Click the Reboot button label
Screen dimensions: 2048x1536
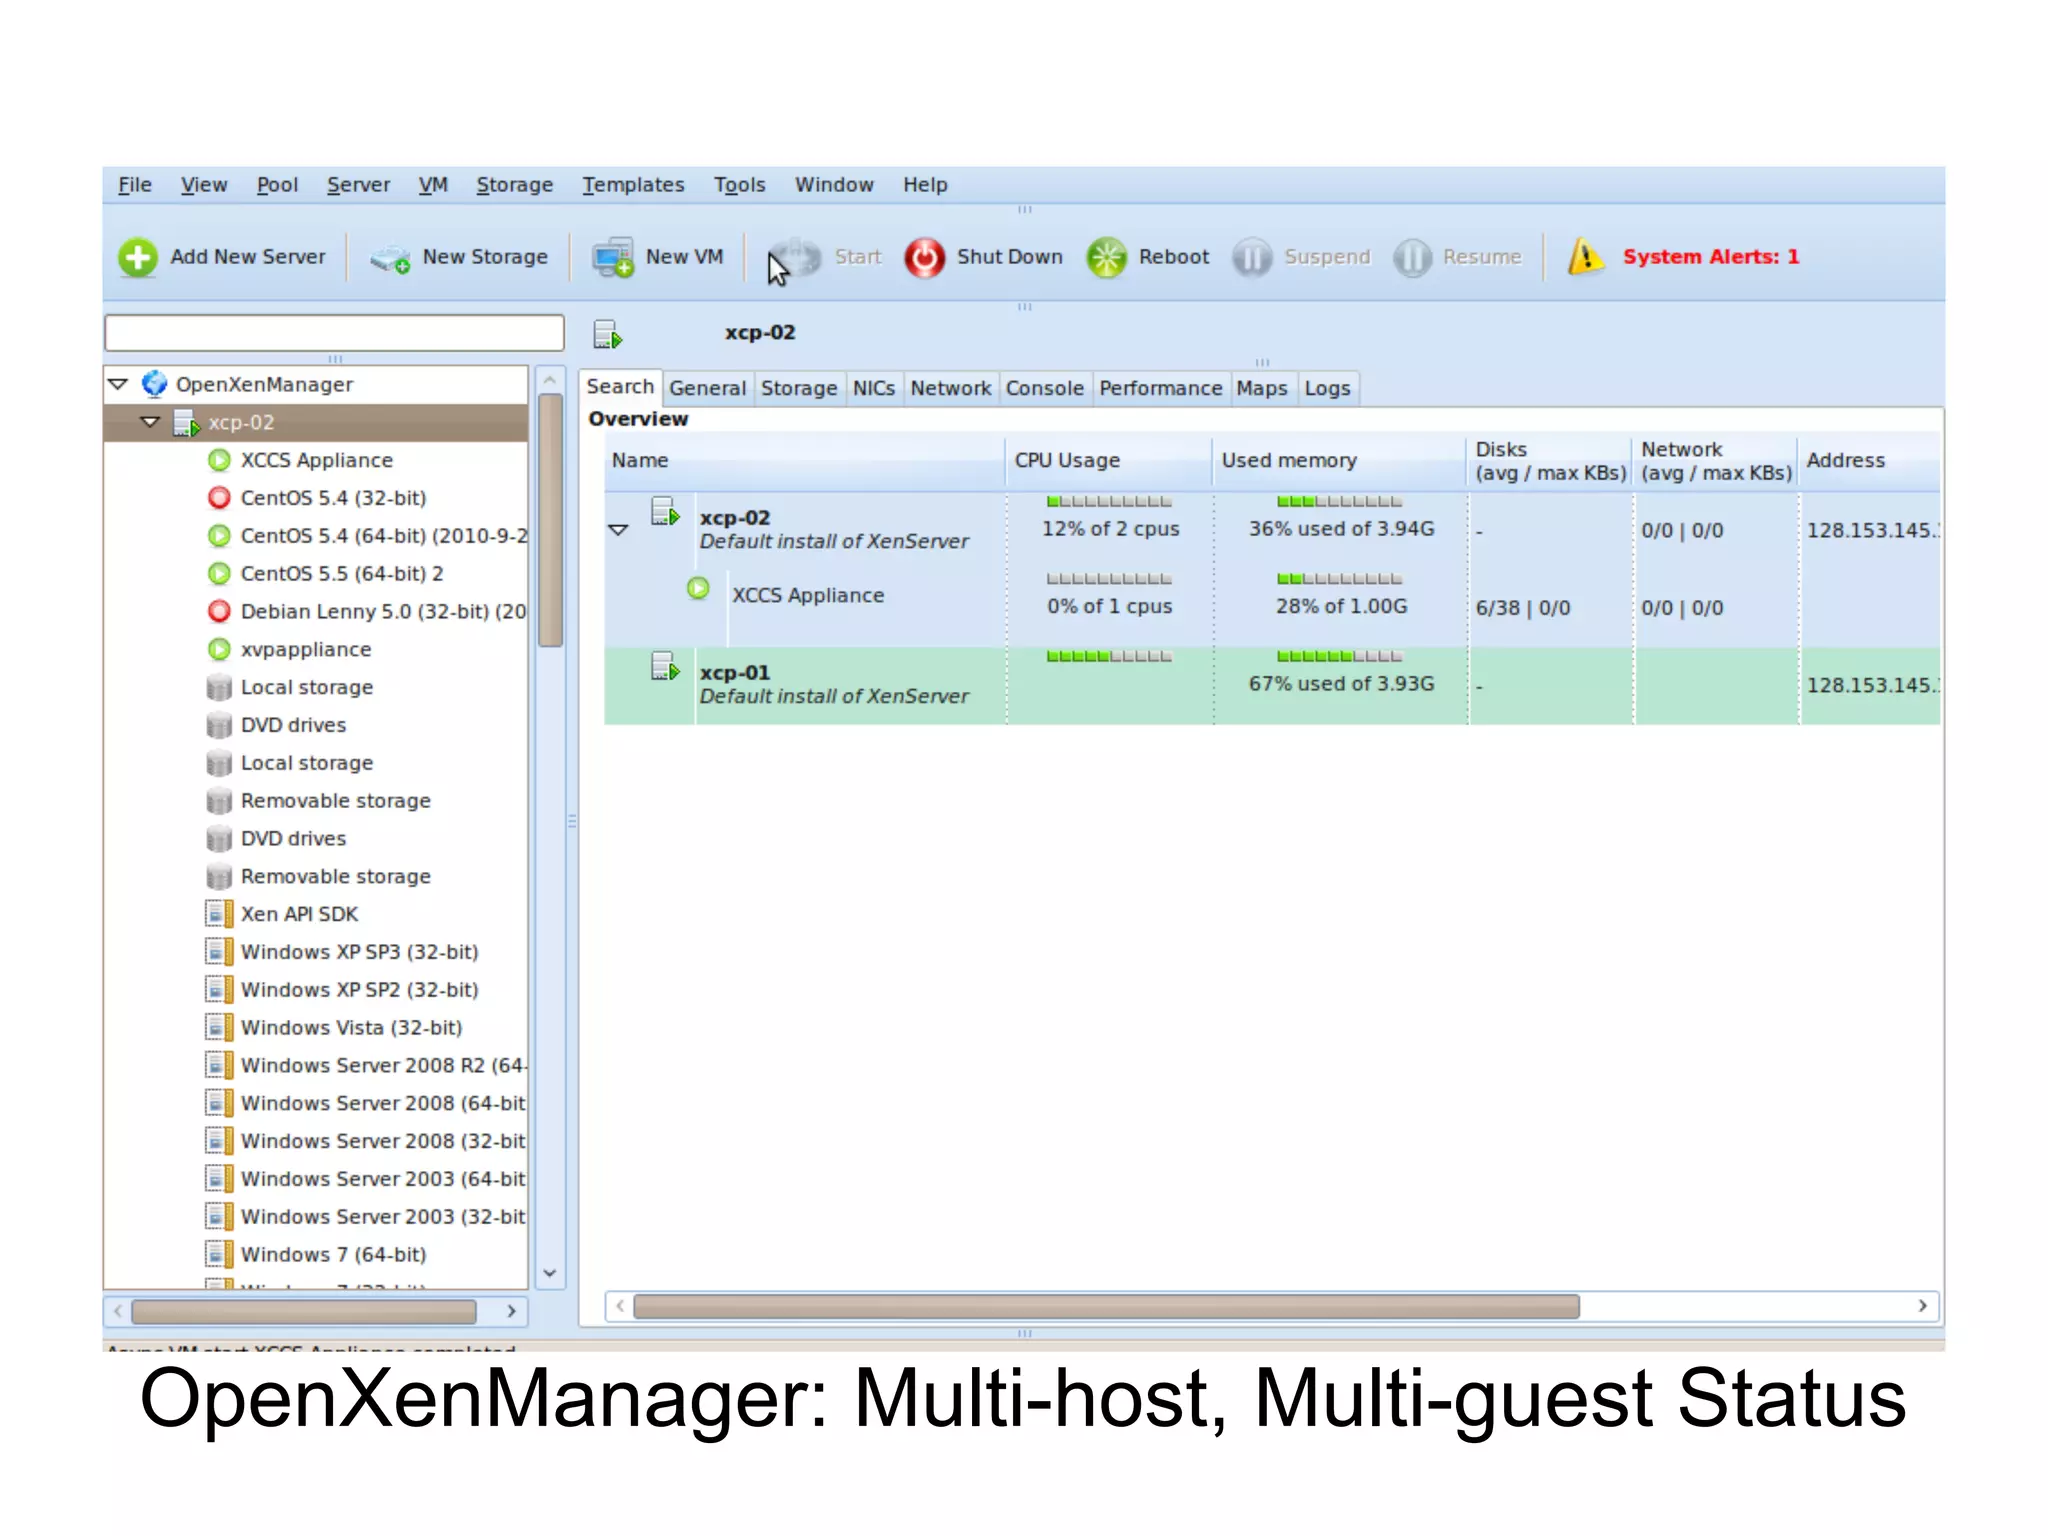click(x=1174, y=257)
